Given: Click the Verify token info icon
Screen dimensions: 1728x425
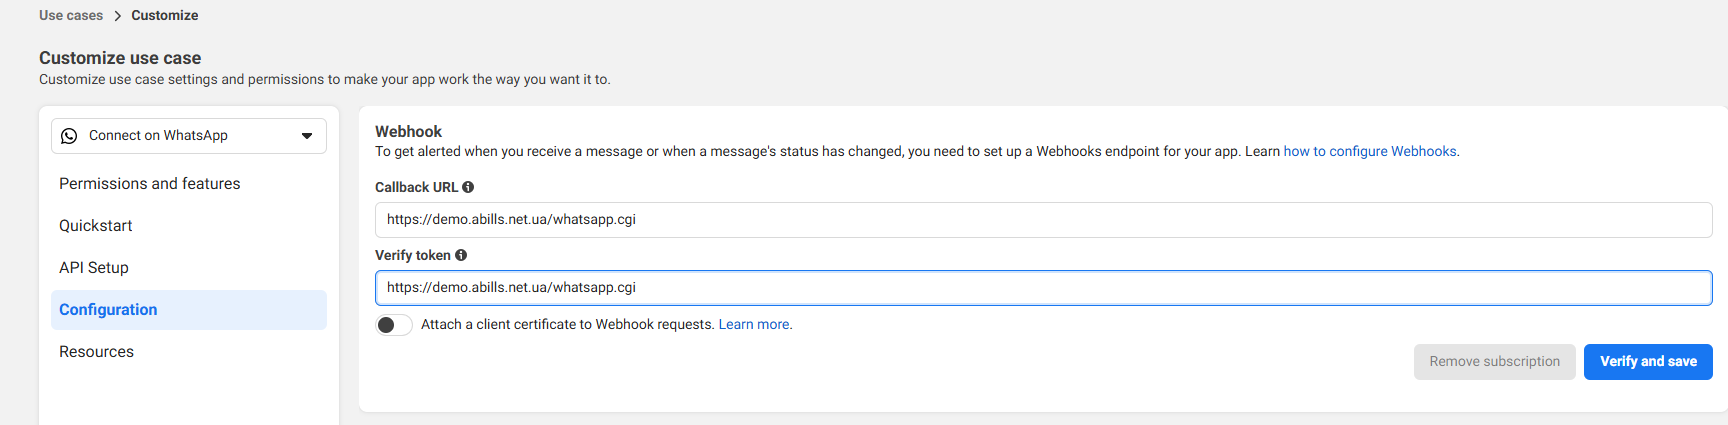Looking at the screenshot, I should tap(461, 255).
